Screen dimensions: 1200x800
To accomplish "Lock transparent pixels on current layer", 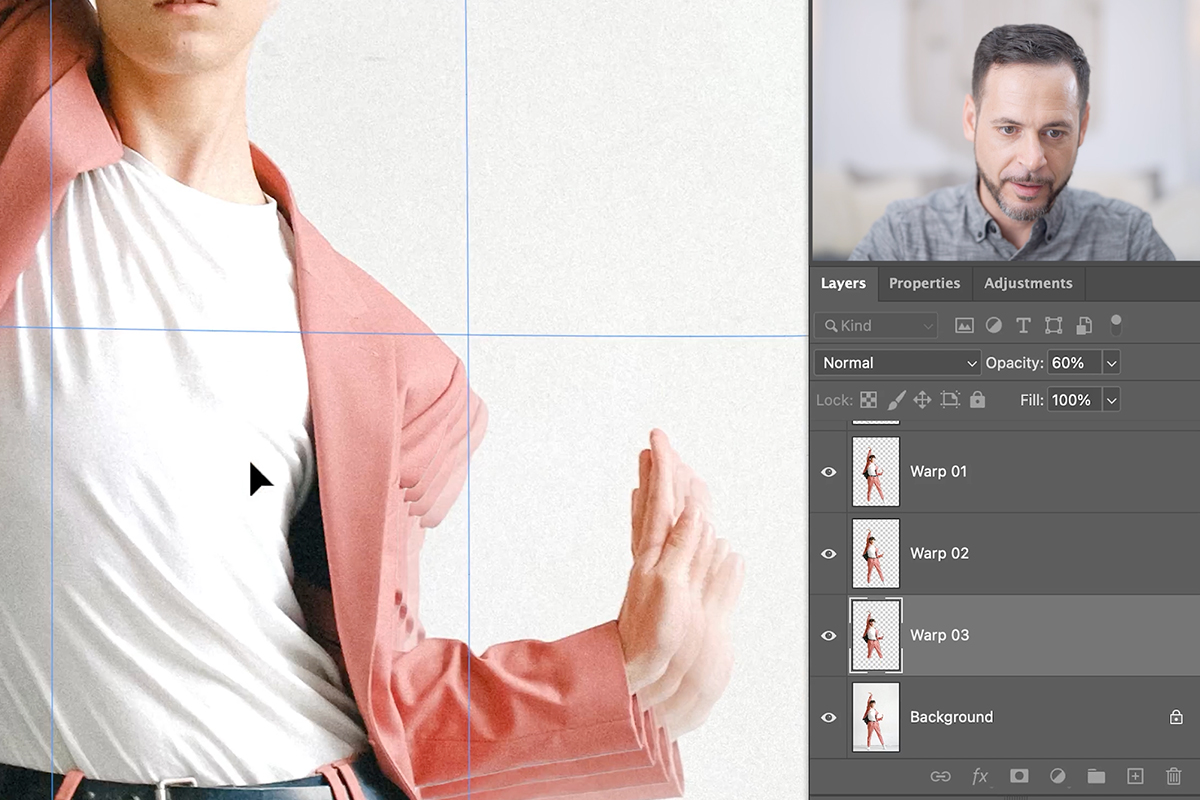I will tap(868, 399).
